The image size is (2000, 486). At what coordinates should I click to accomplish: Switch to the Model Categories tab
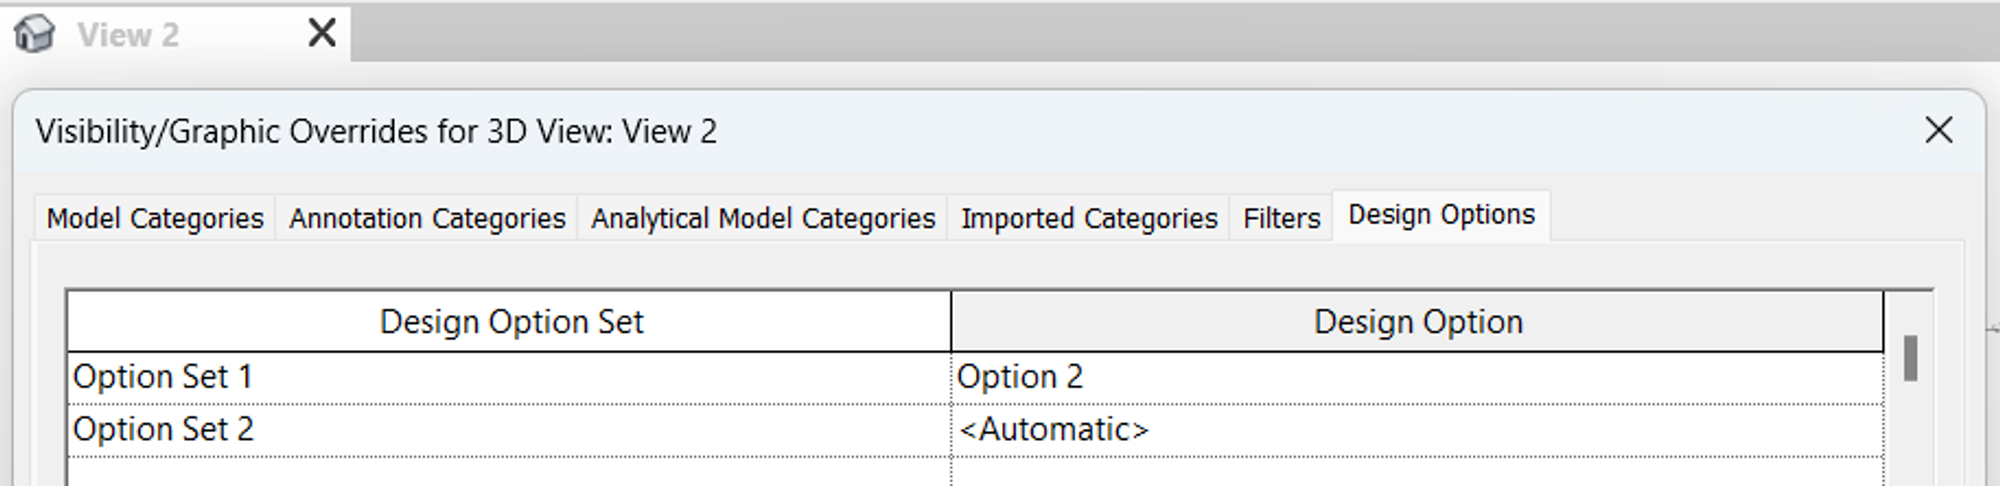[x=155, y=218]
